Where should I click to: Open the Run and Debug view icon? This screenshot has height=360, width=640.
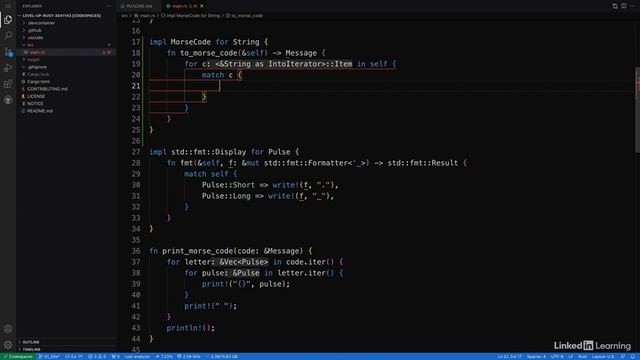tap(8, 68)
